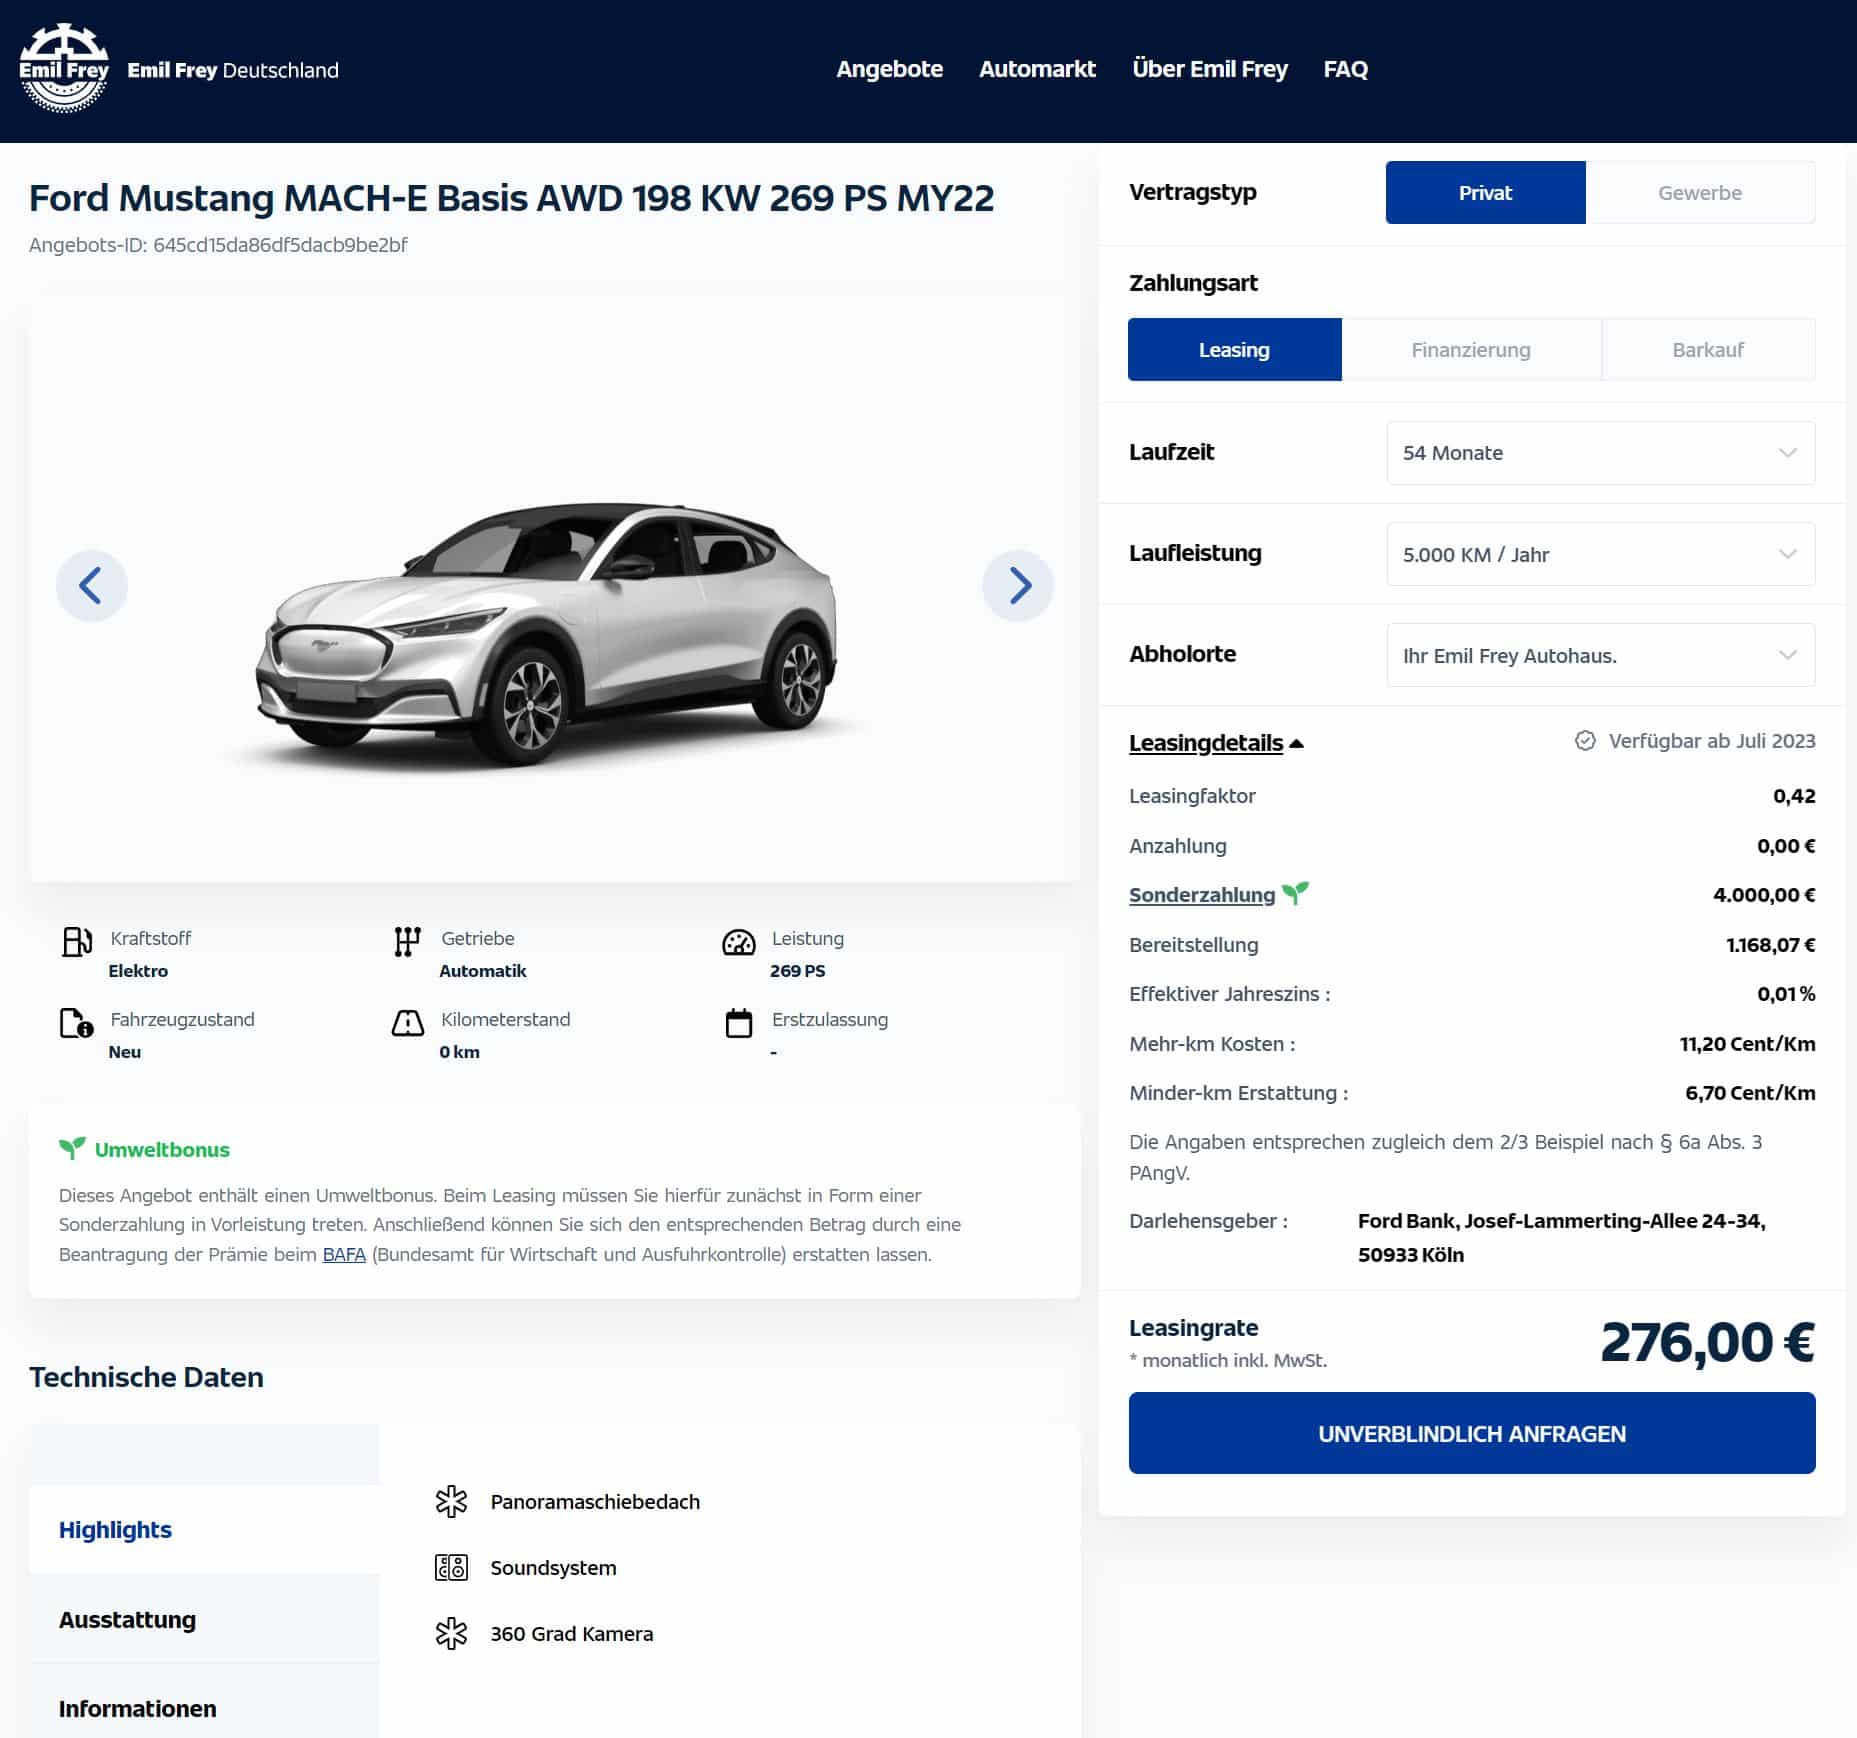Switch to the Informationen tab
Image resolution: width=1857 pixels, height=1738 pixels.
coord(204,1708)
